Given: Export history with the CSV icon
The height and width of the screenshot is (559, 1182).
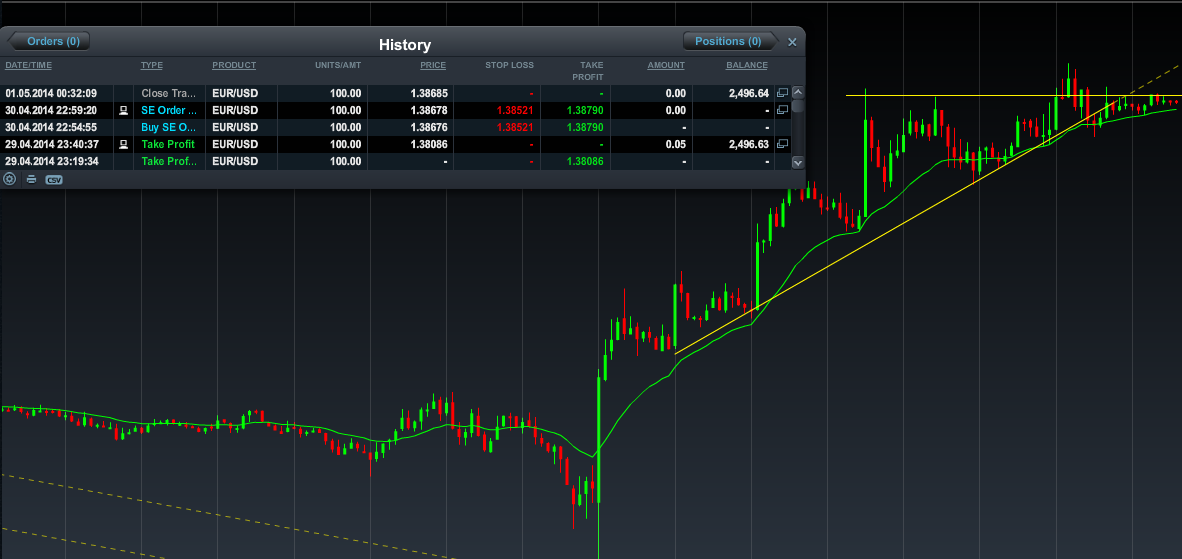Looking at the screenshot, I should point(54,179).
